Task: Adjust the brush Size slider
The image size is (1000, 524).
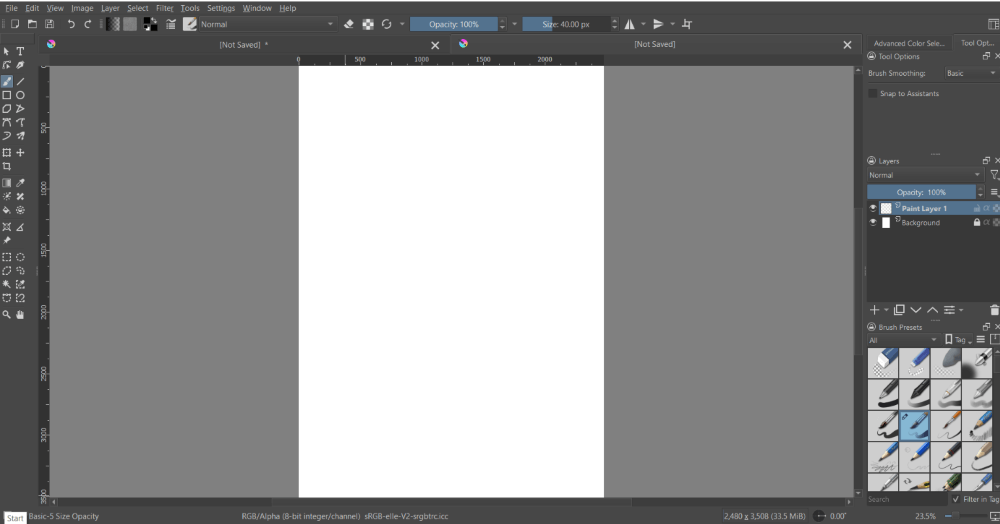Action: tap(566, 24)
